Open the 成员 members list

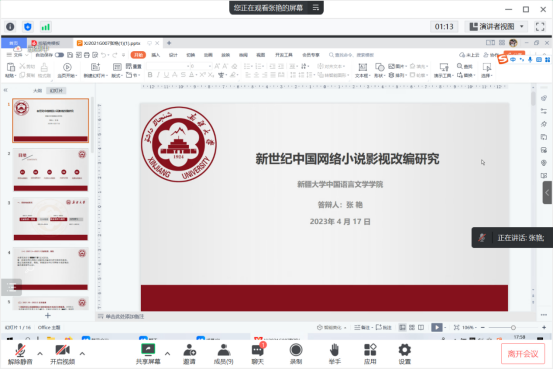coord(224,354)
